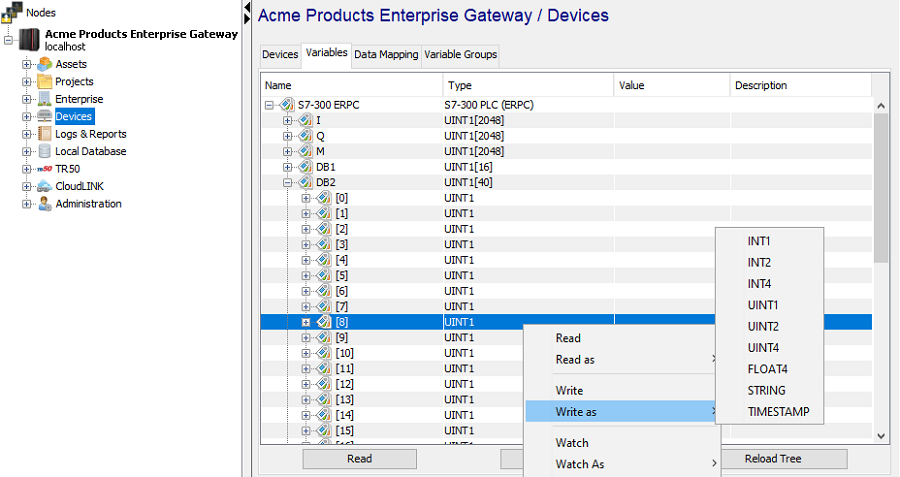Open the Read as submenu
Screen dimensions: 900x477
pyautogui.click(x=621, y=359)
